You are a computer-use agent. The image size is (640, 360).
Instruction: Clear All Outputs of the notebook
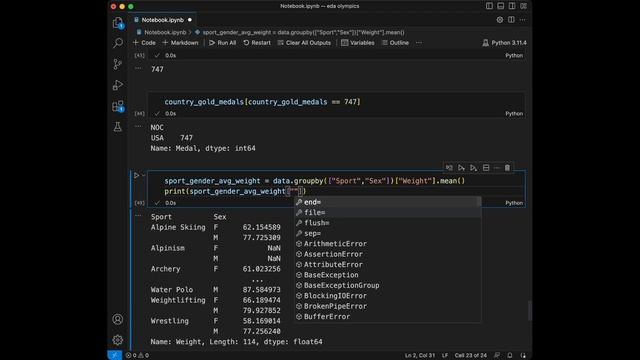pos(304,42)
